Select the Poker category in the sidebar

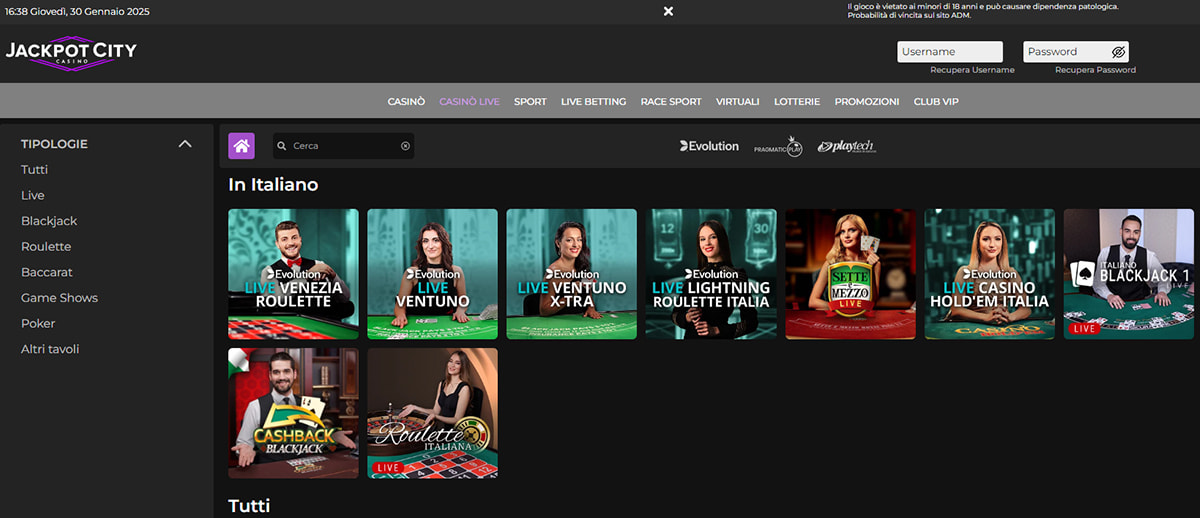click(38, 324)
